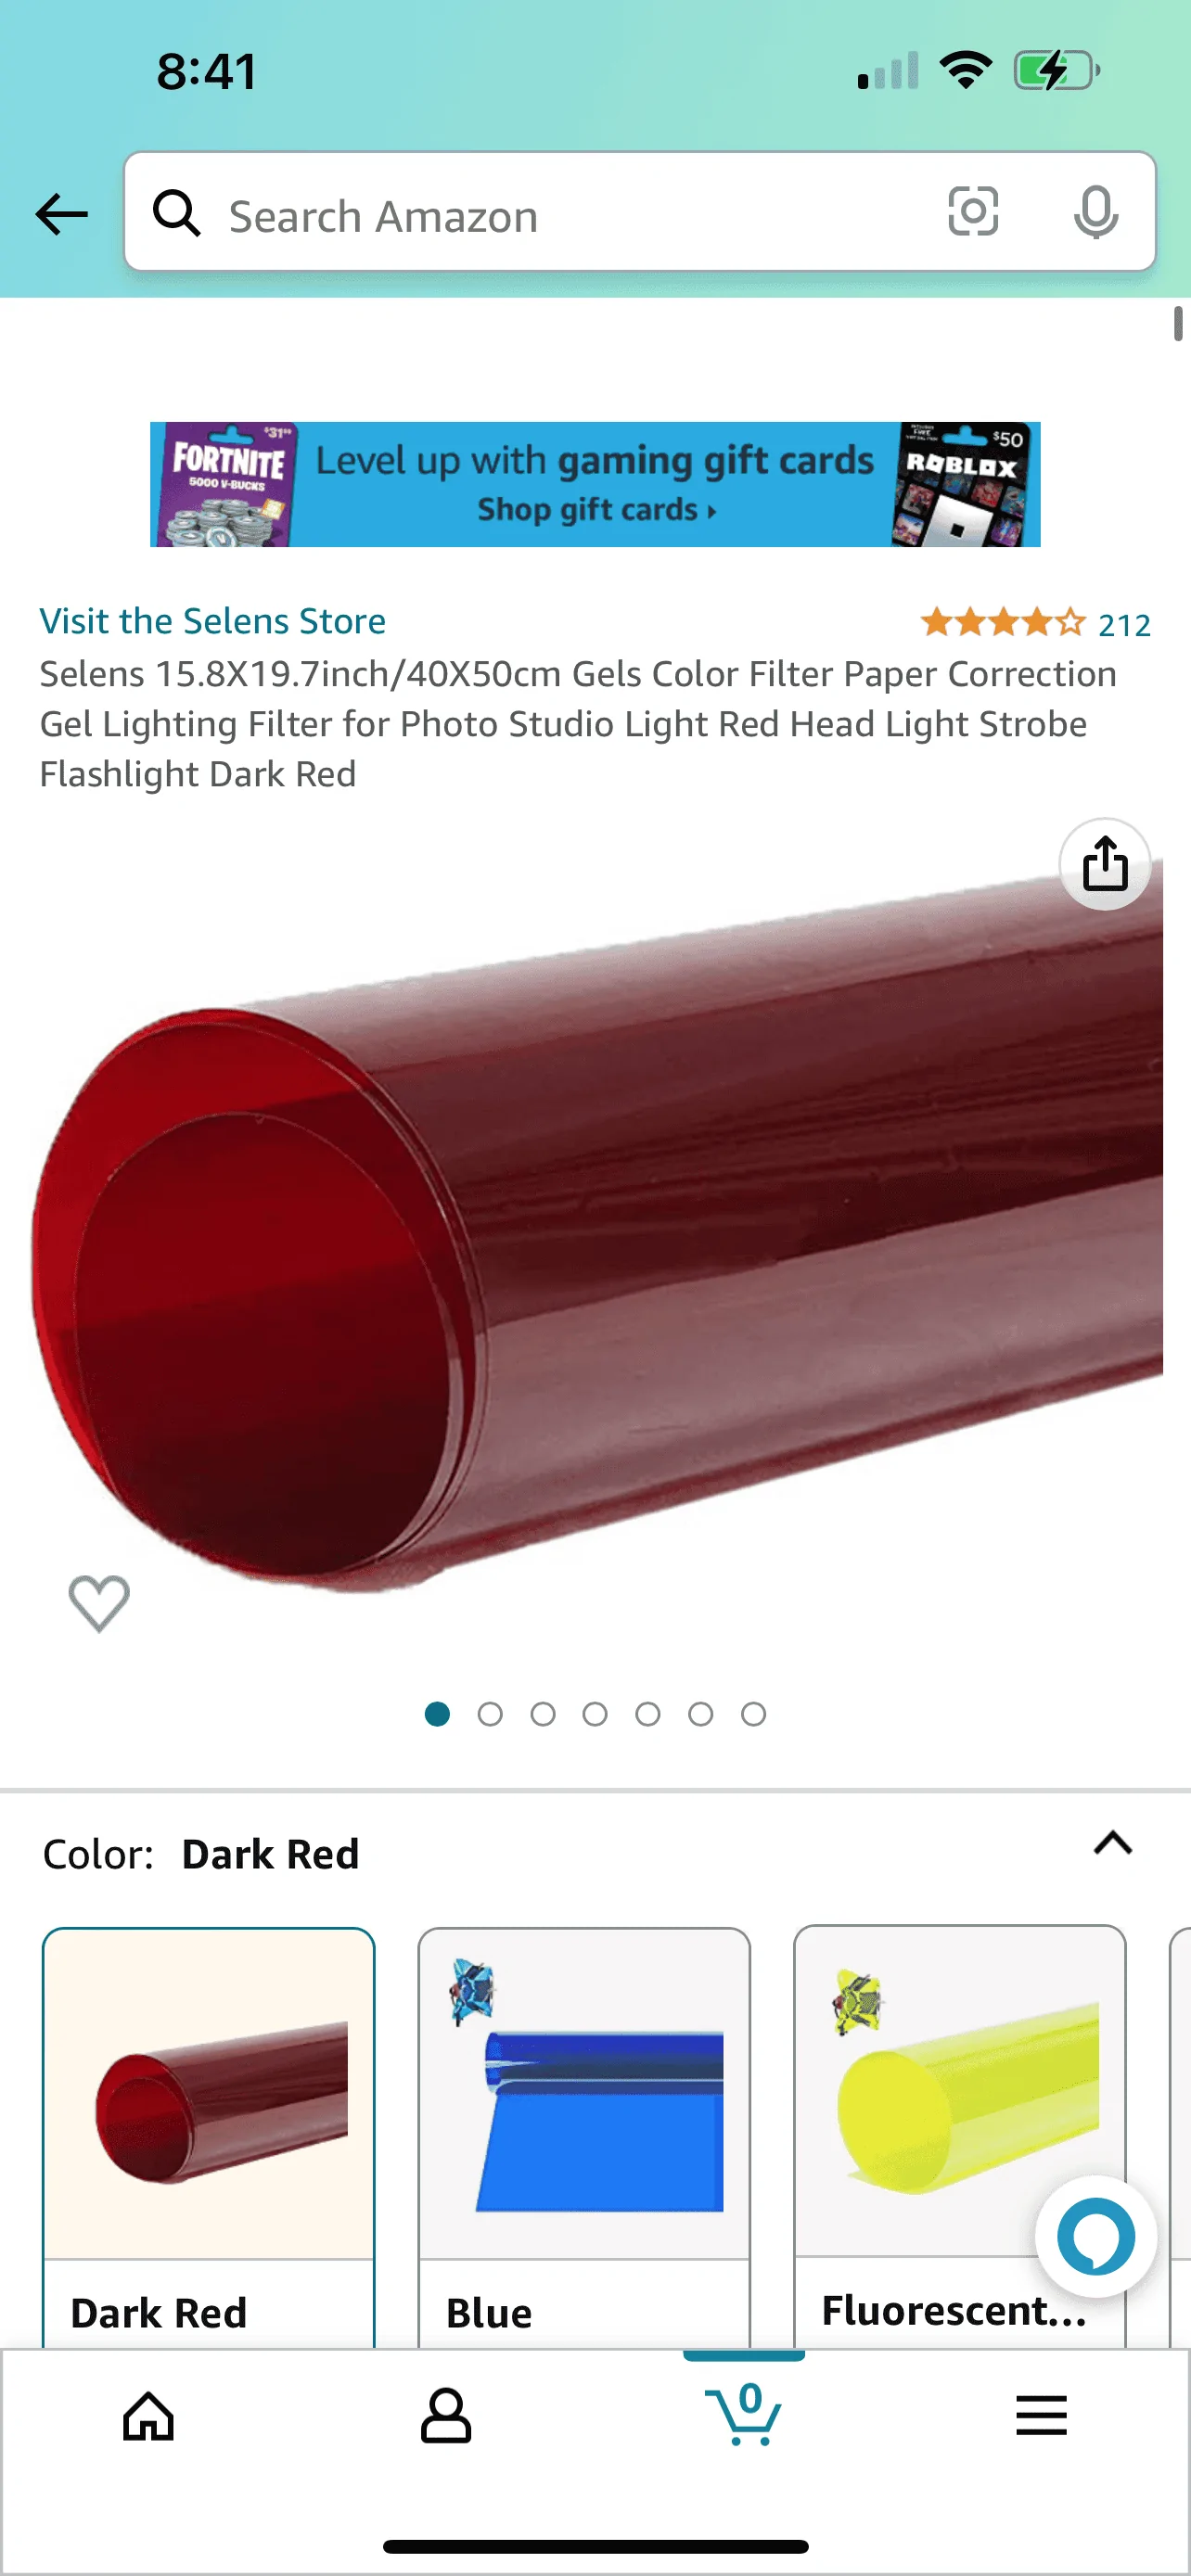Open the Alexa assistant bubble

[x=1095, y=2236]
